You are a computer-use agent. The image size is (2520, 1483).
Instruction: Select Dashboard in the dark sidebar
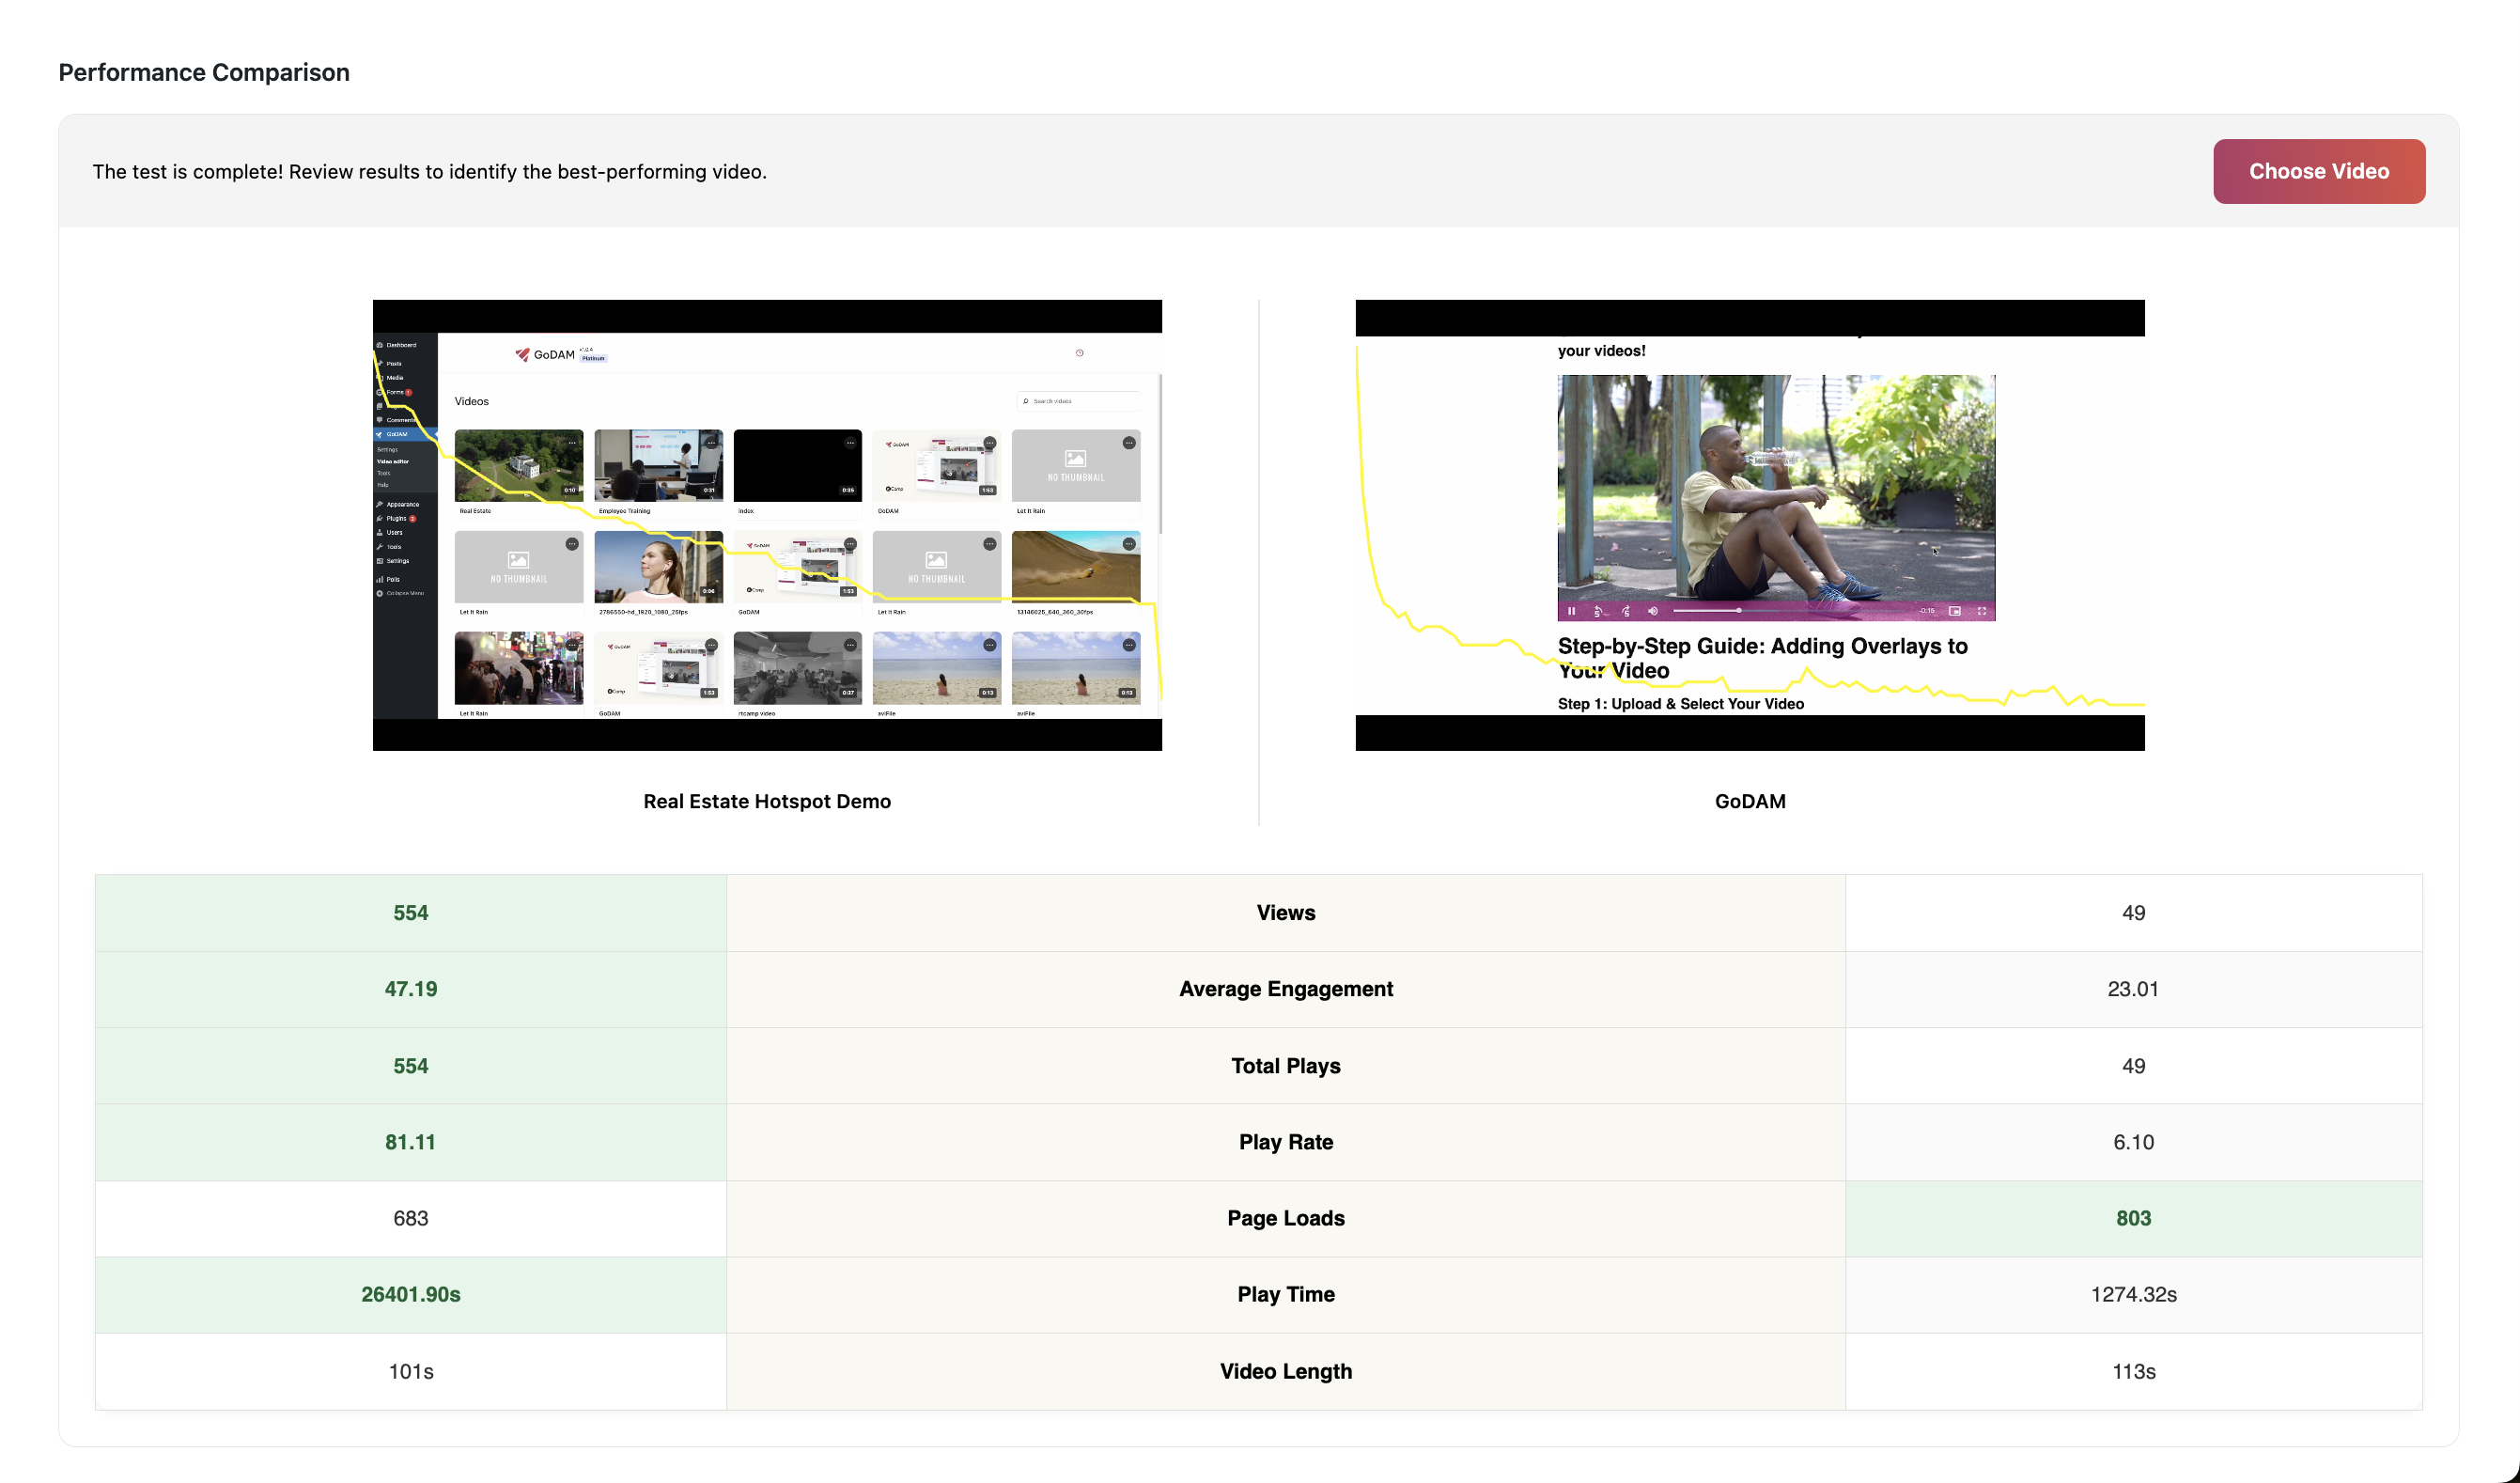click(400, 345)
